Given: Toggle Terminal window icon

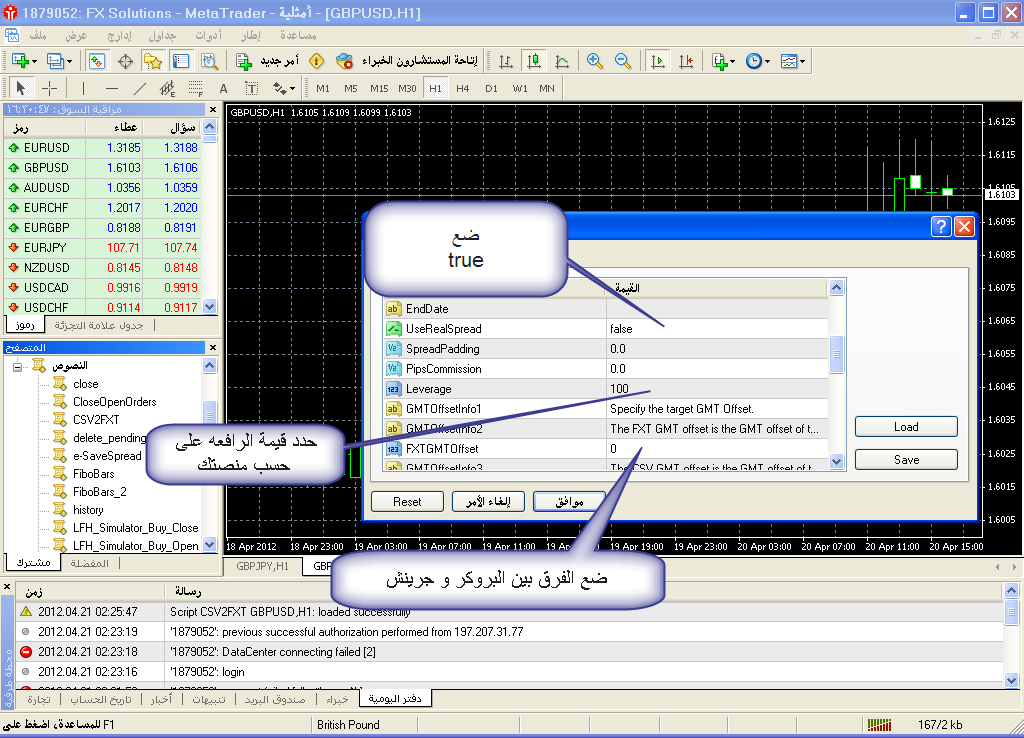Looking at the screenshot, I should (181, 61).
